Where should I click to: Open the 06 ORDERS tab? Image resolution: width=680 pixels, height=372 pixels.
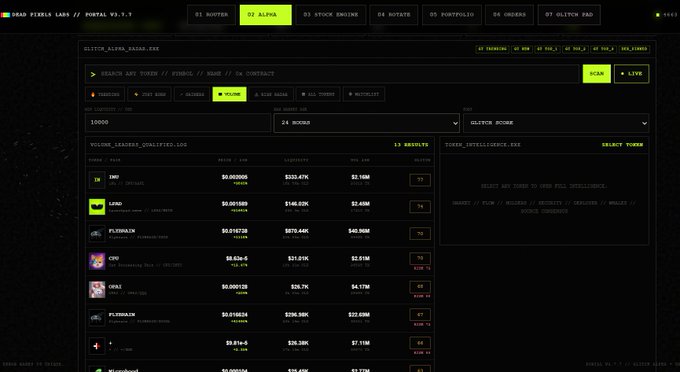[x=509, y=15]
